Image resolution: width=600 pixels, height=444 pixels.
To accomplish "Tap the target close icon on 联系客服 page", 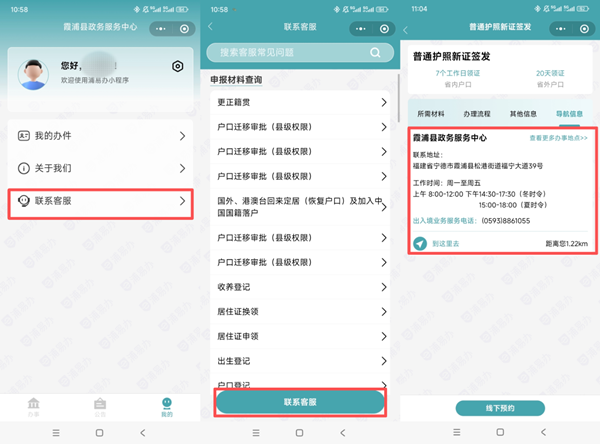I will (x=385, y=29).
